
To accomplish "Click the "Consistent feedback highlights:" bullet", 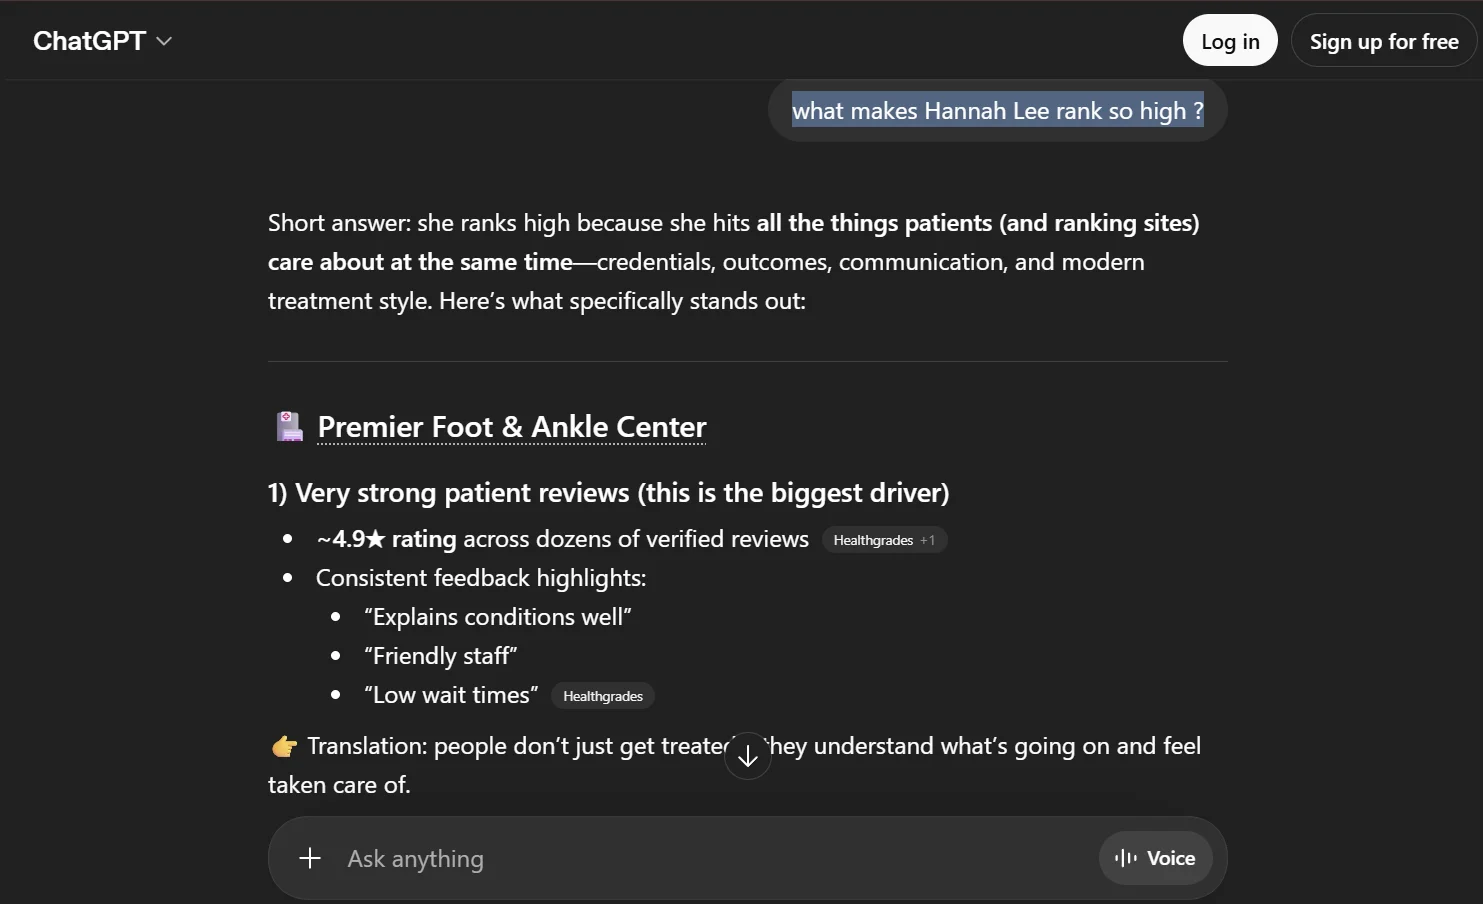I will pos(481,578).
